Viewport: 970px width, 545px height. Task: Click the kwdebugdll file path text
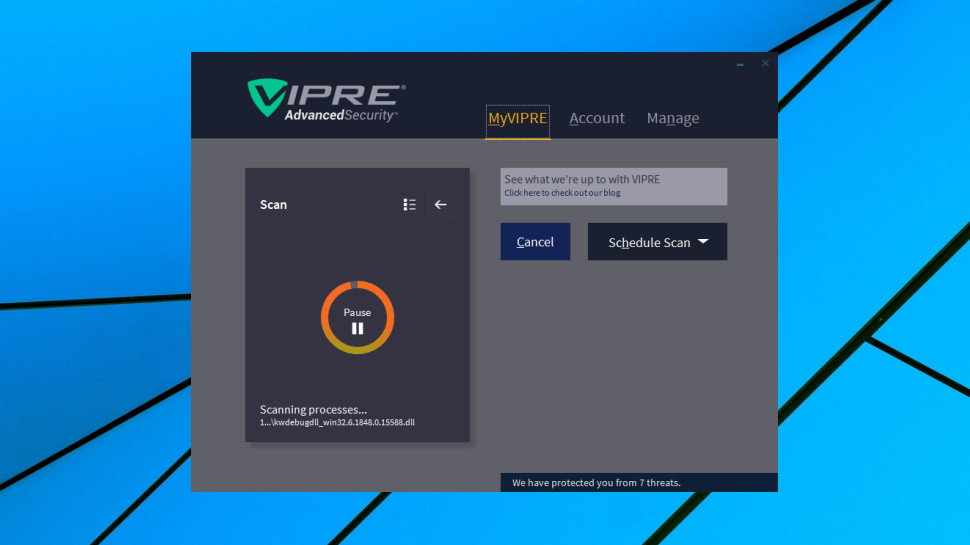337,423
